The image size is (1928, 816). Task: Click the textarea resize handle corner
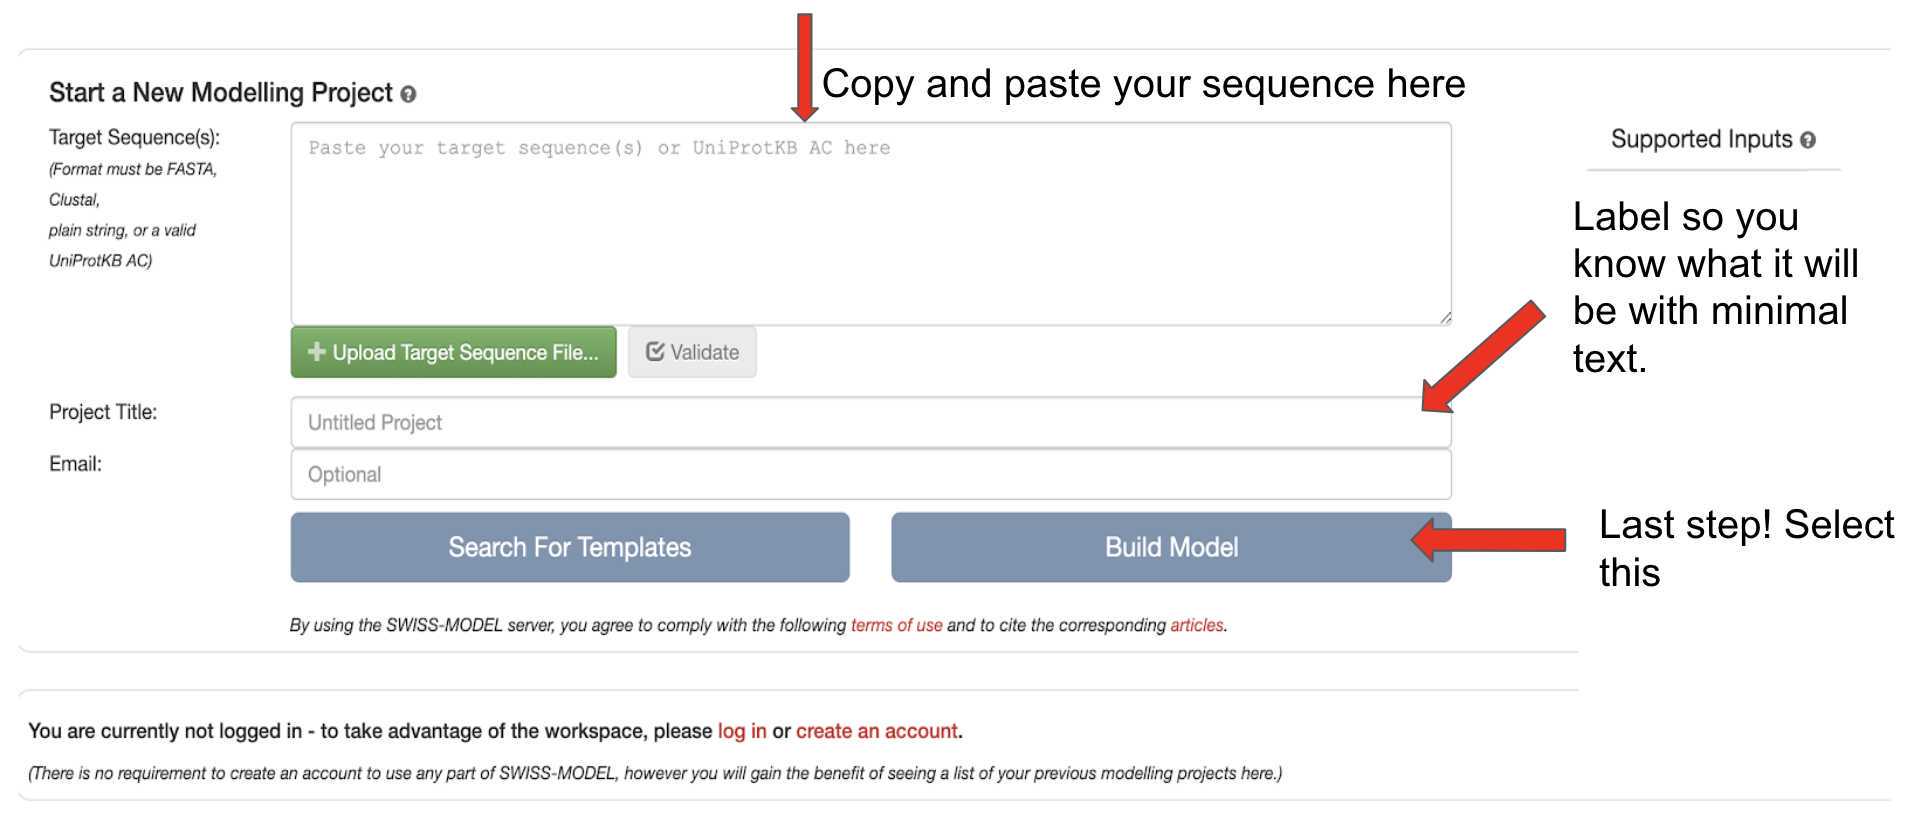tap(1445, 318)
